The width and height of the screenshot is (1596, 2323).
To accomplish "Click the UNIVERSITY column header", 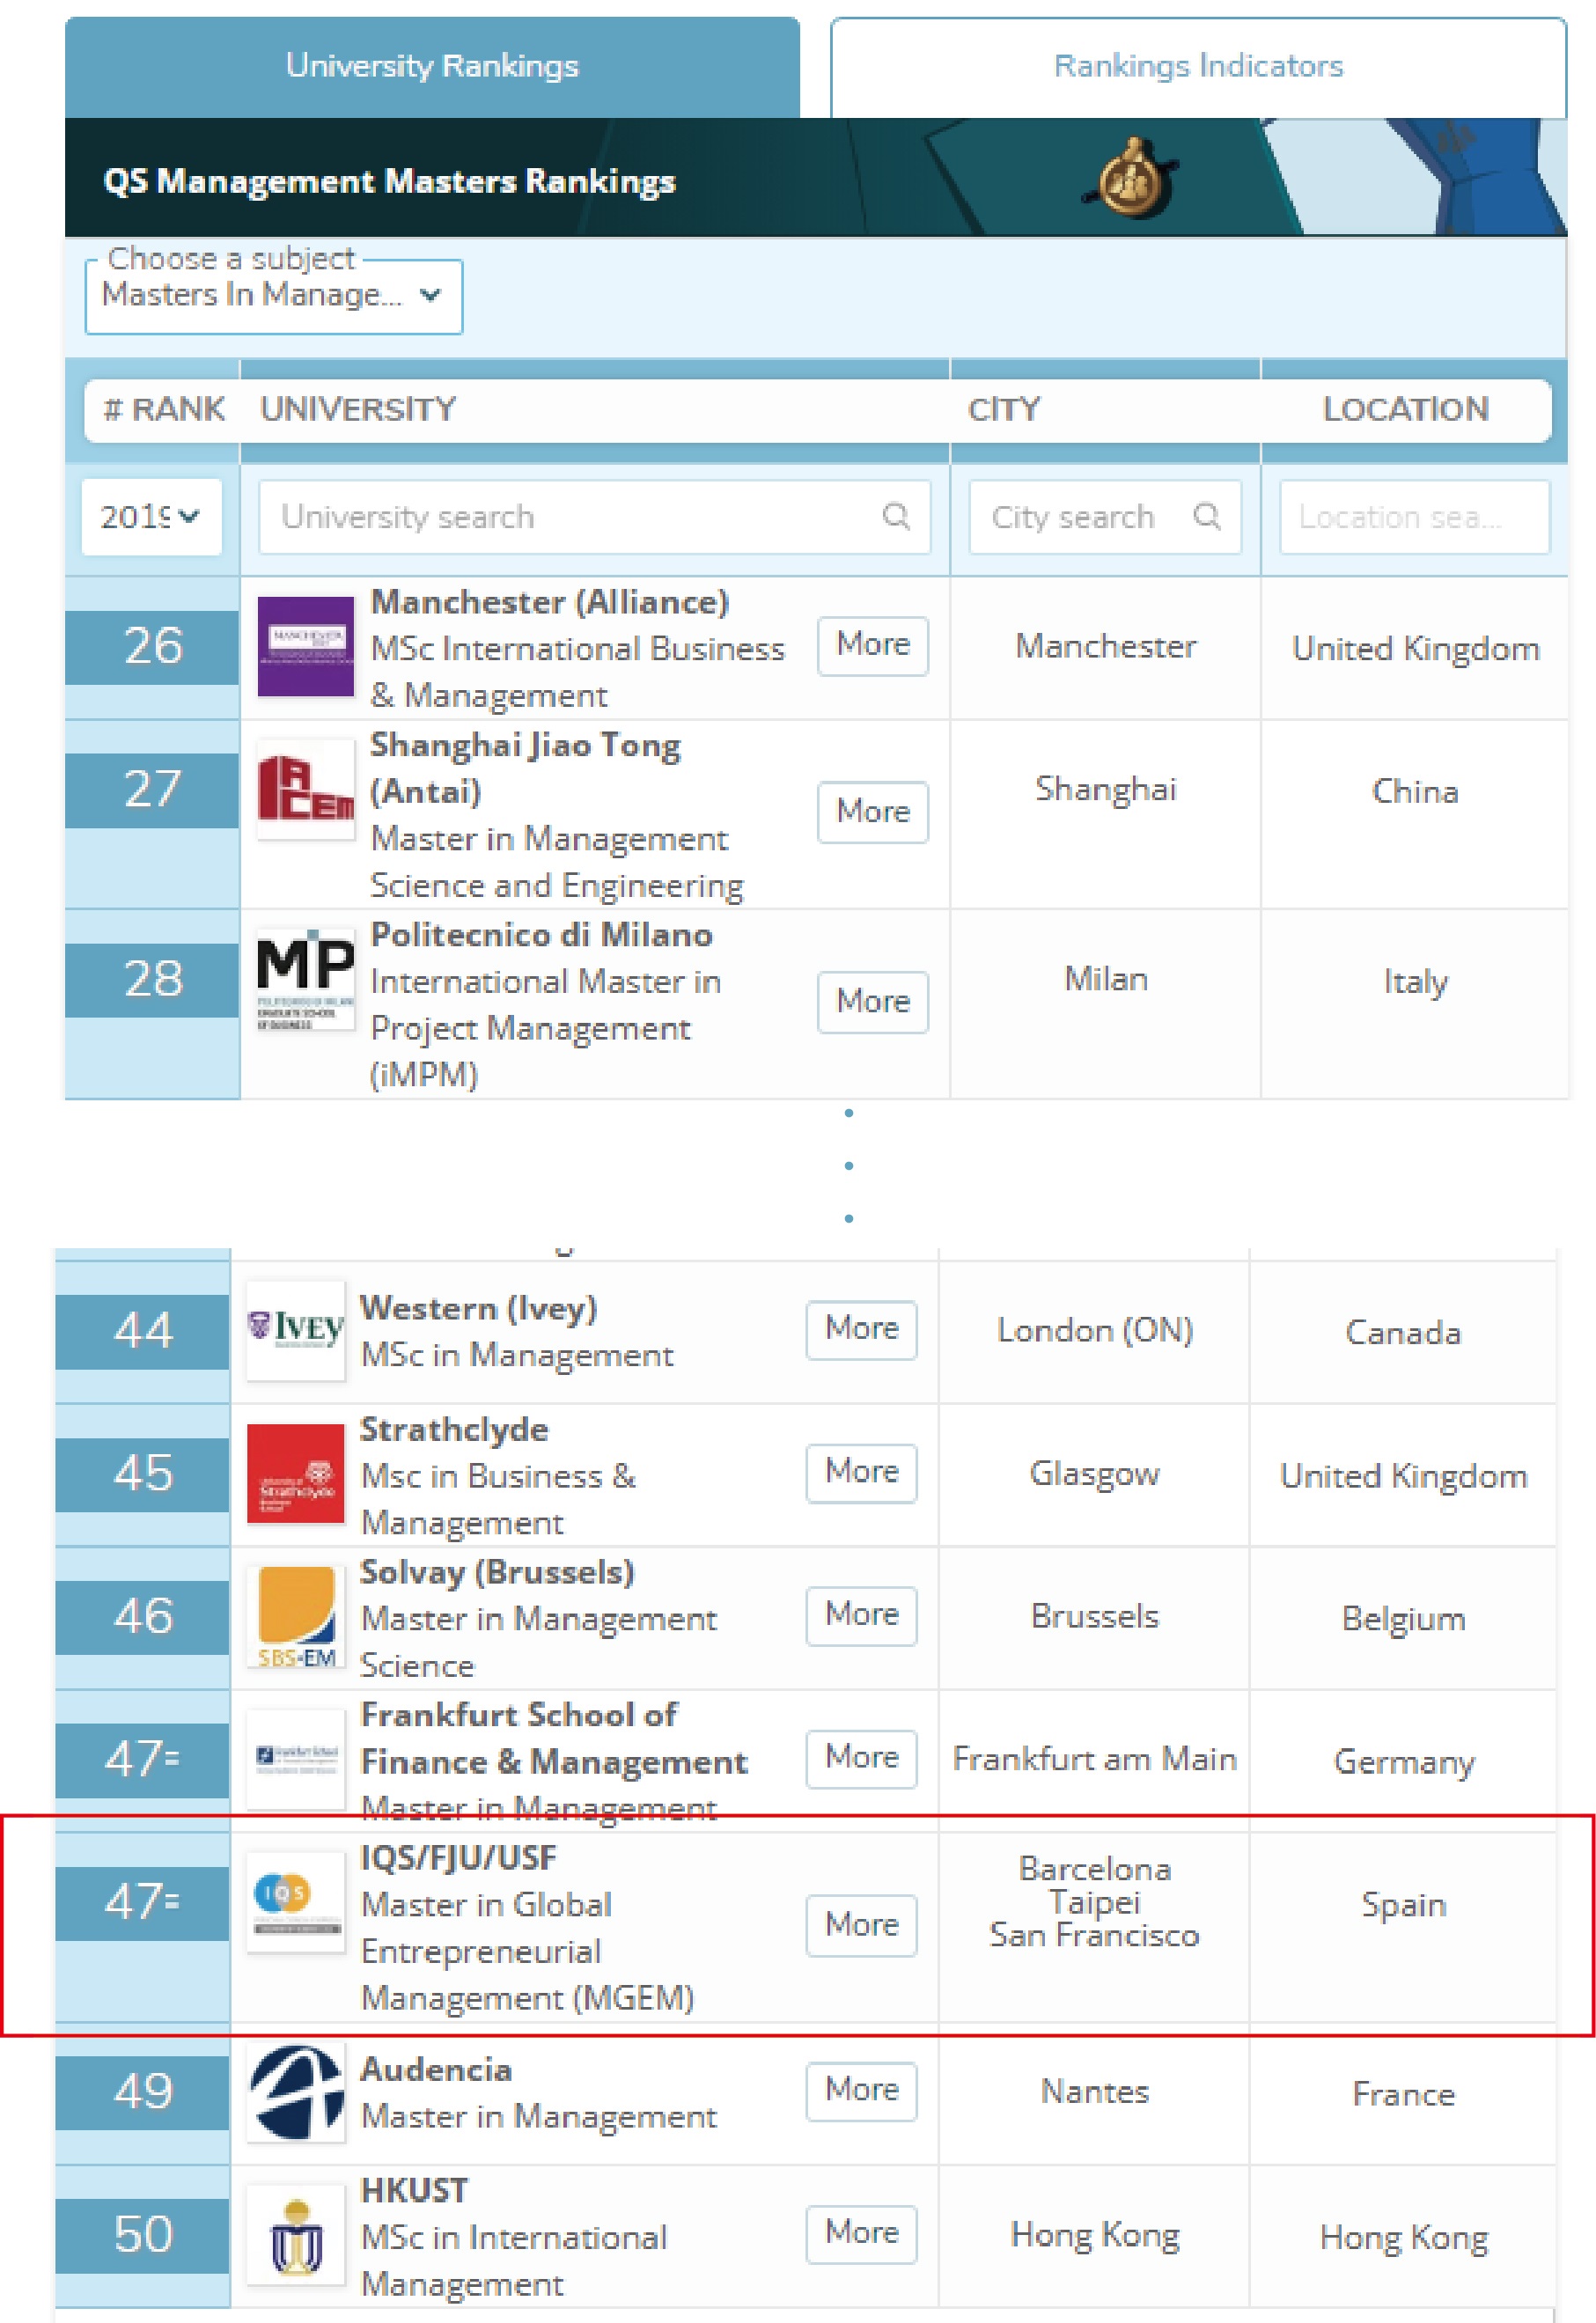I will point(358,409).
